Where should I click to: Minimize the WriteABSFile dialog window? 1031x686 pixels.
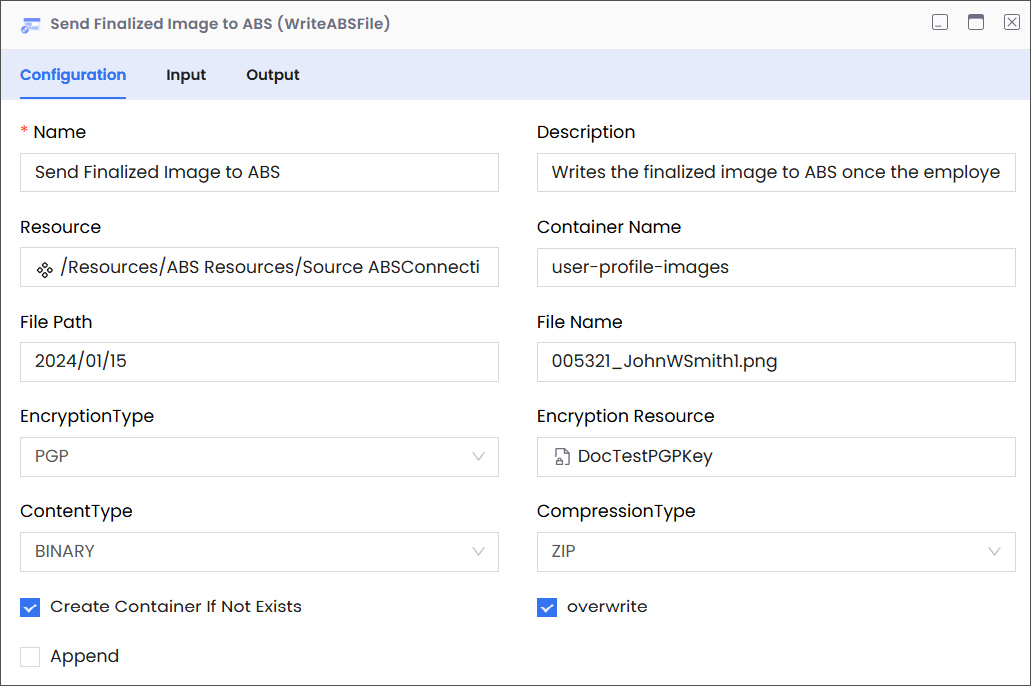pyautogui.click(x=940, y=23)
